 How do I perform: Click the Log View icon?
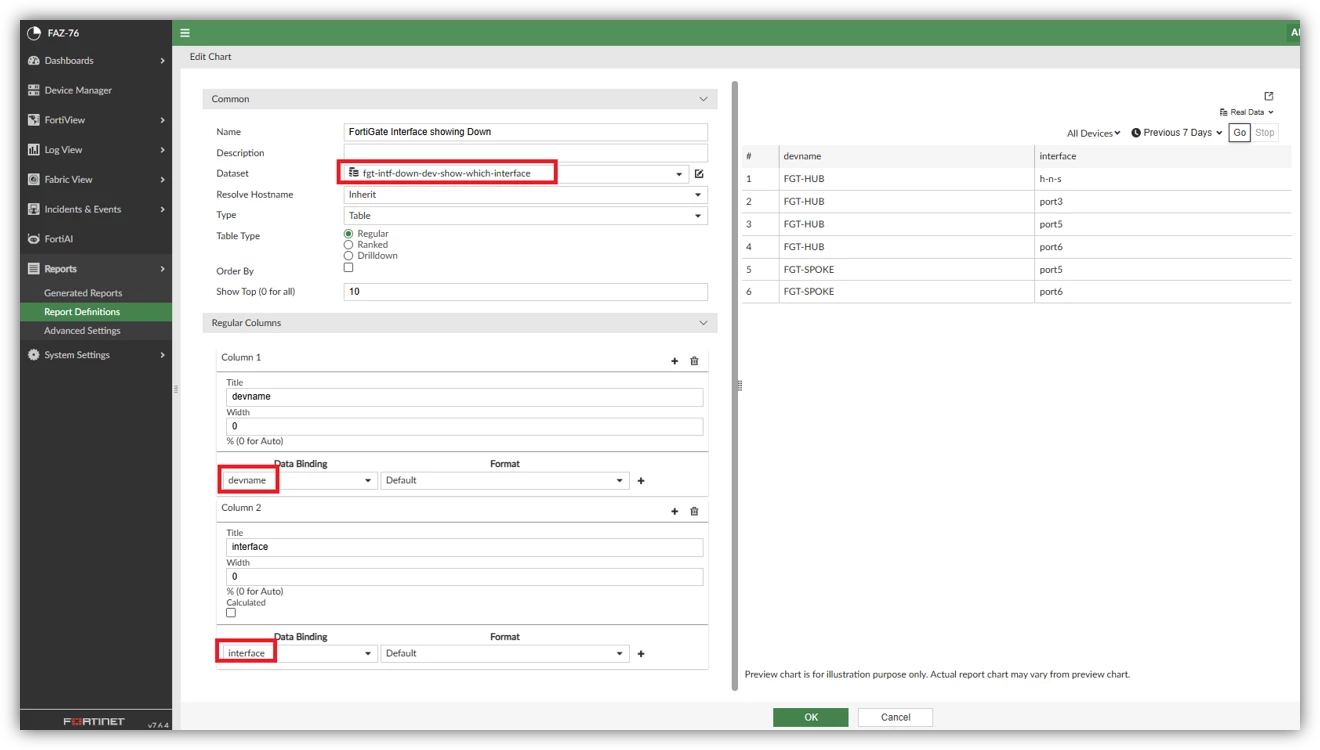[34, 150]
